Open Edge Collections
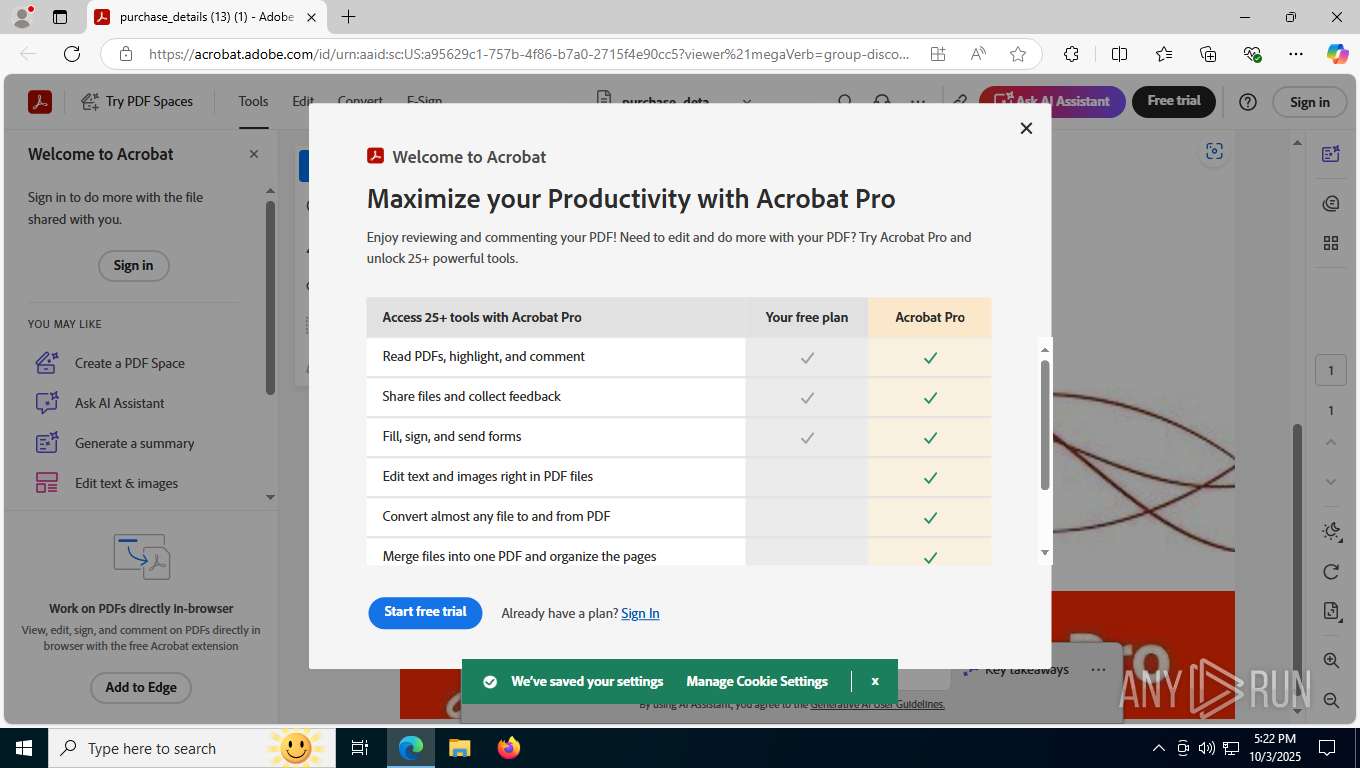 coord(1208,54)
